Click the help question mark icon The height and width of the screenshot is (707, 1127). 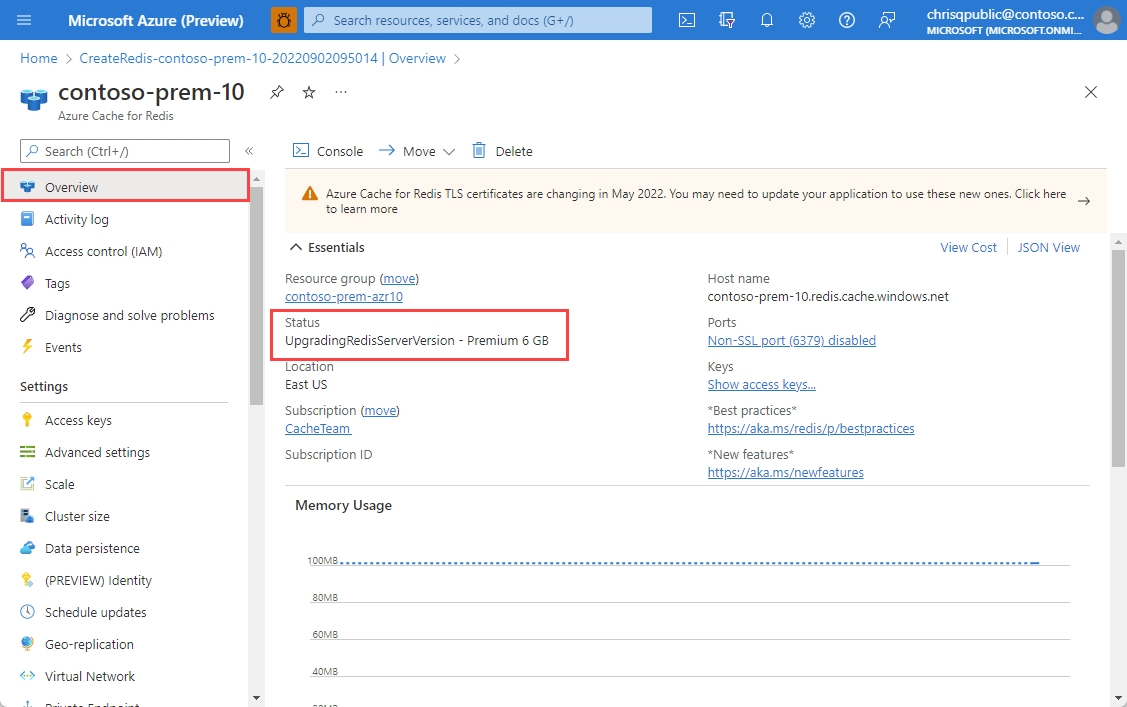[847, 20]
